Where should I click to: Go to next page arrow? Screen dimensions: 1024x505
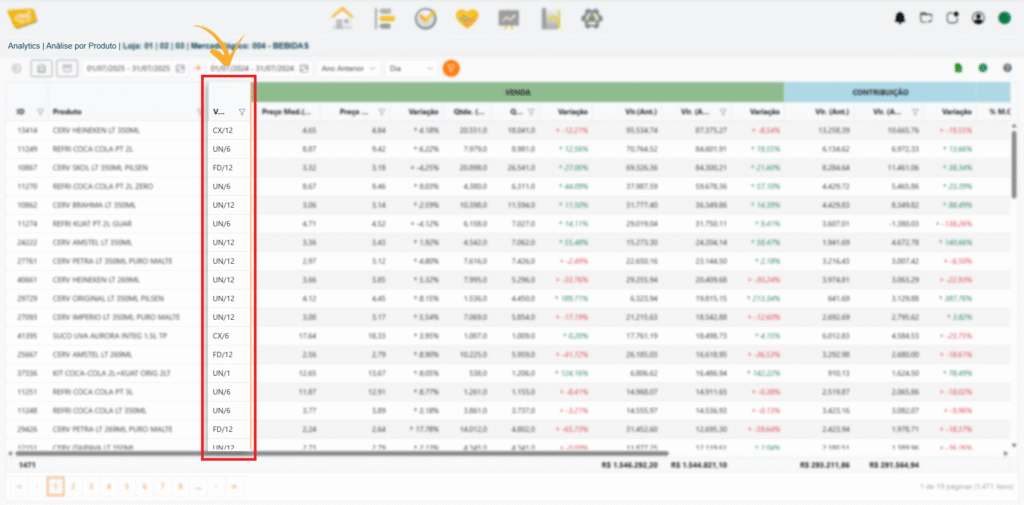click(x=216, y=486)
